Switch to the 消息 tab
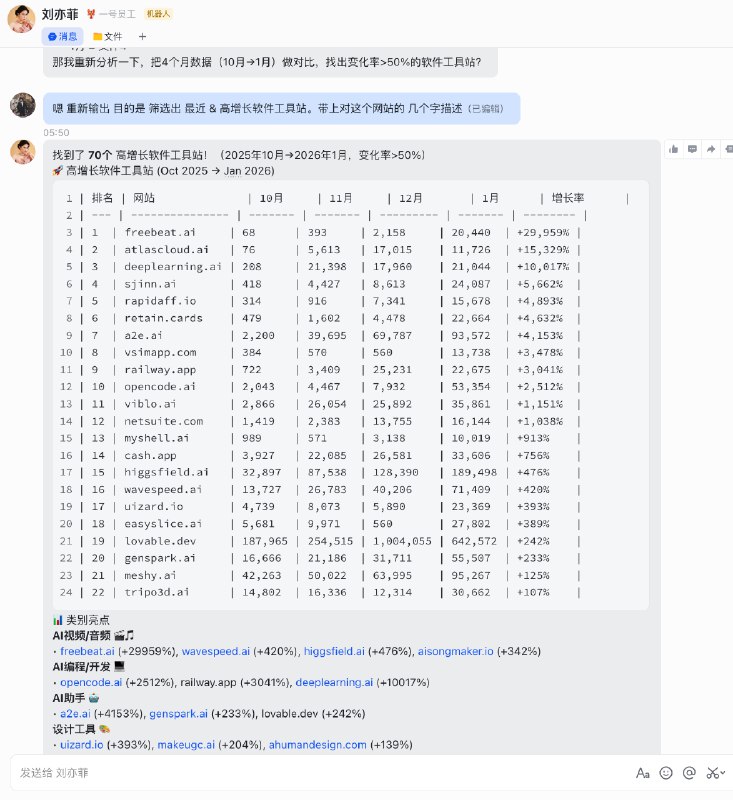733x800 pixels. [62, 36]
